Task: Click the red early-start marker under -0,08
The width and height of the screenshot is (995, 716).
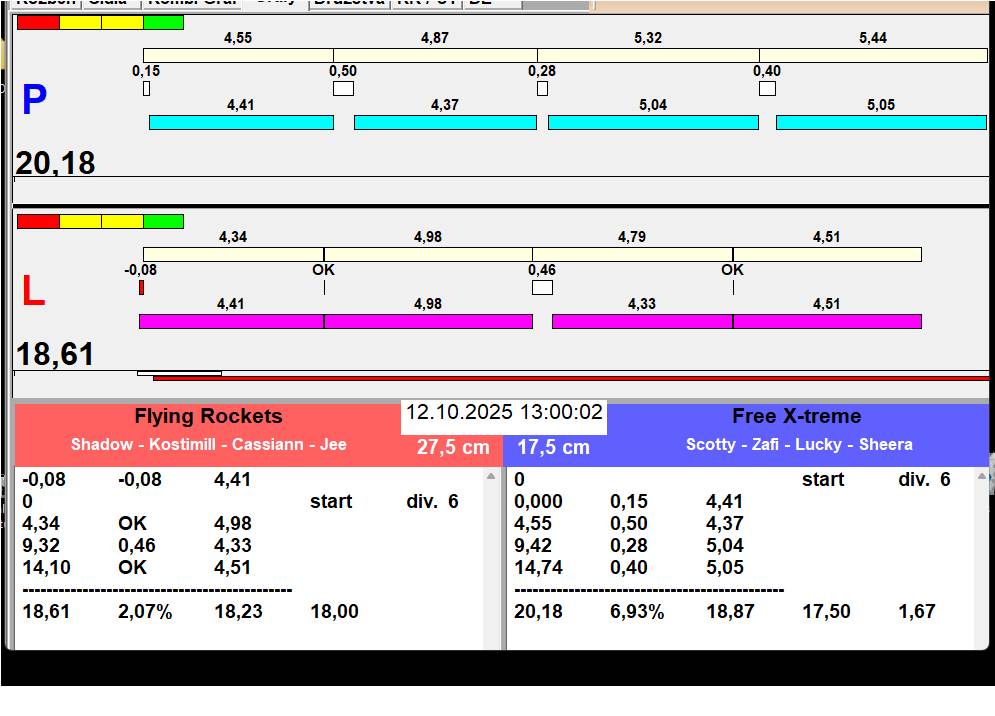Action: tap(142, 288)
